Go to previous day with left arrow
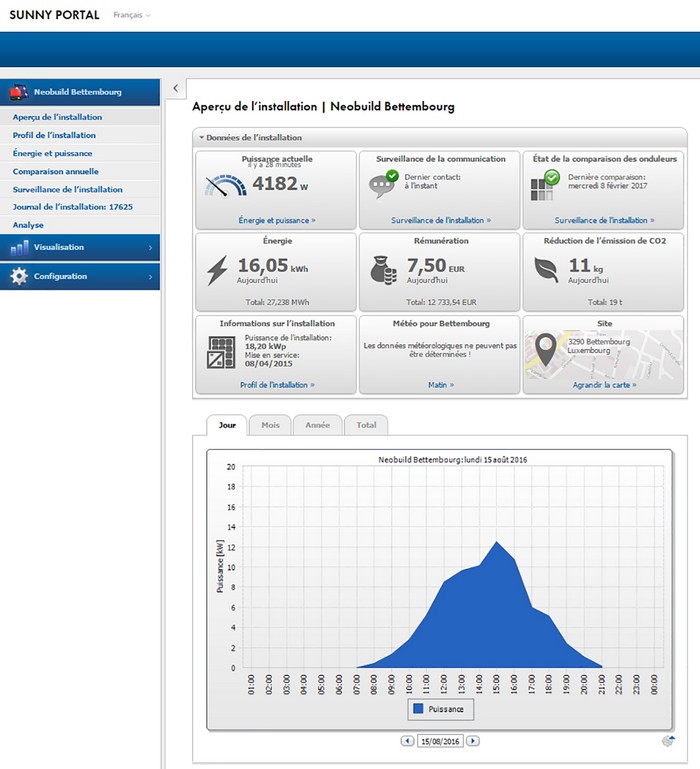The width and height of the screenshot is (700, 769). point(407,741)
